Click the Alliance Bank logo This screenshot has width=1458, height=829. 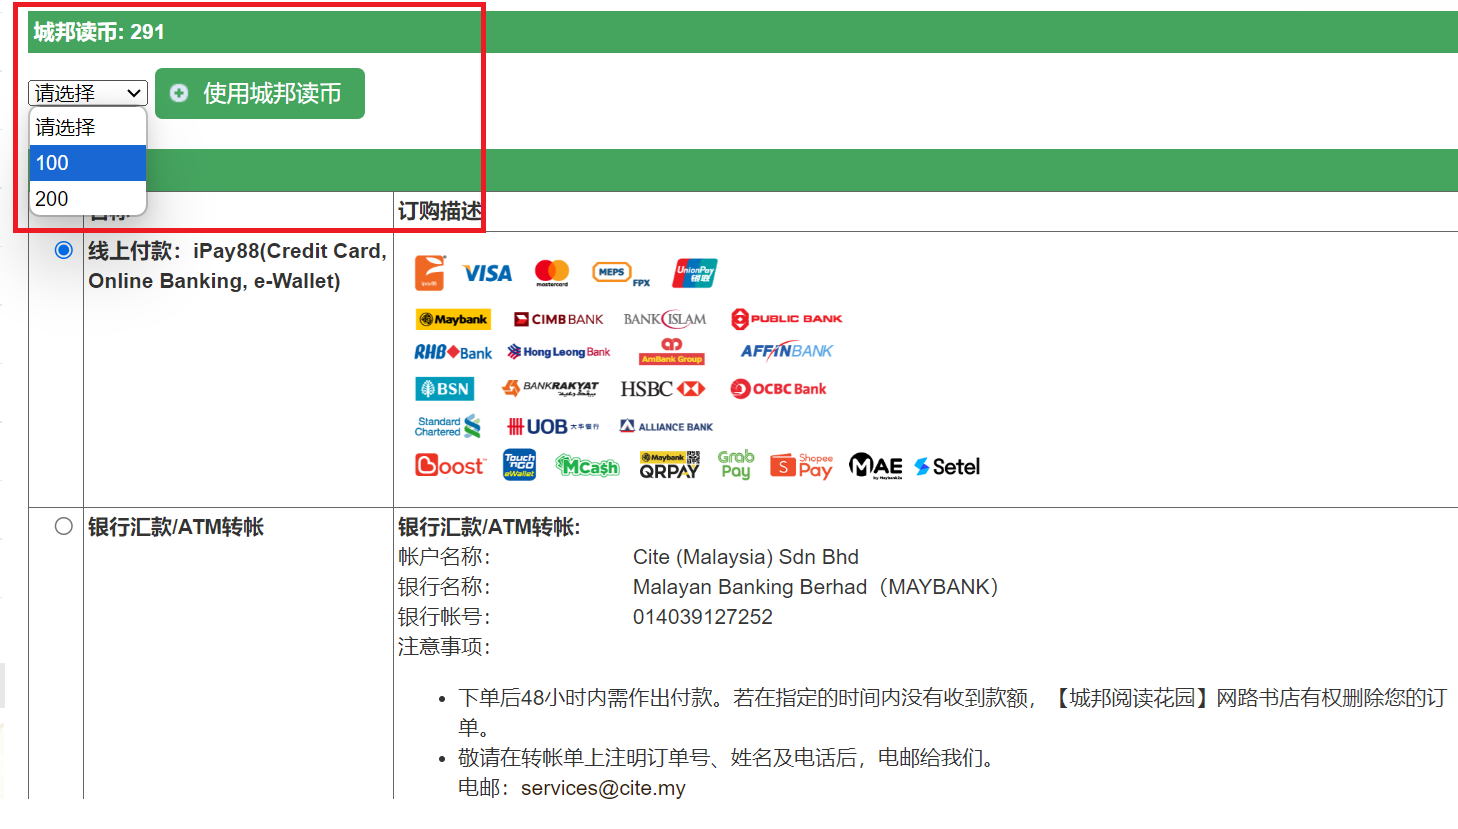[x=666, y=427]
